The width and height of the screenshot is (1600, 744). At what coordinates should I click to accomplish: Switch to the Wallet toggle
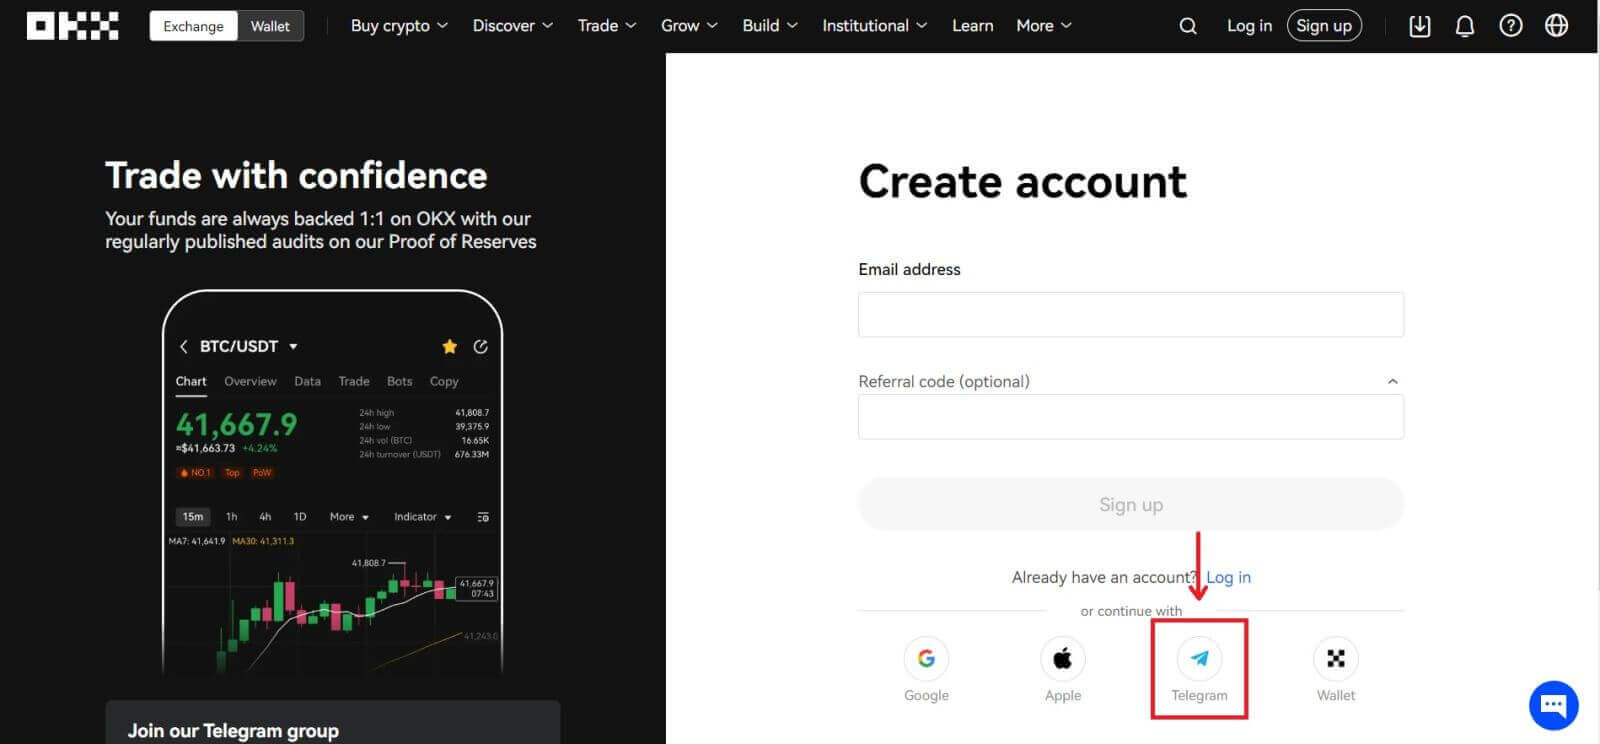(x=270, y=26)
